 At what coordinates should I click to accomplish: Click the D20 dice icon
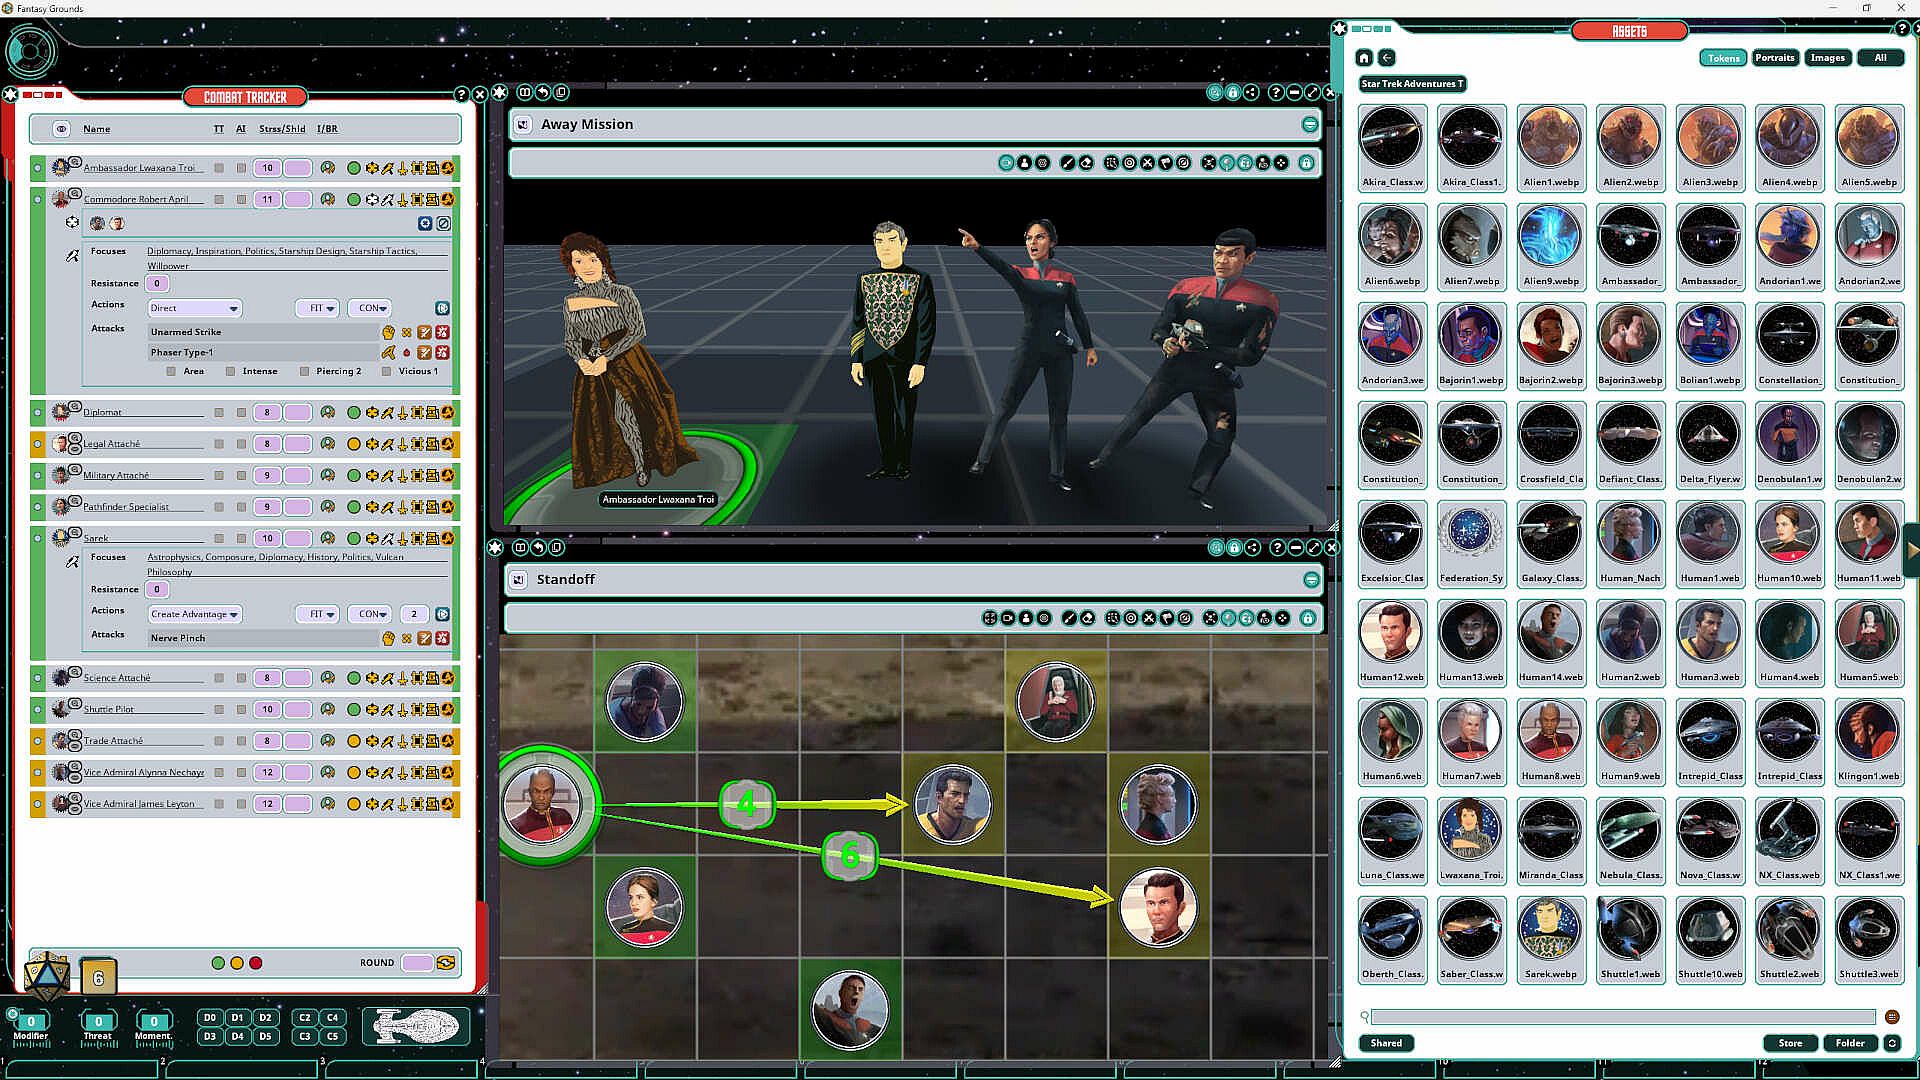coord(46,976)
